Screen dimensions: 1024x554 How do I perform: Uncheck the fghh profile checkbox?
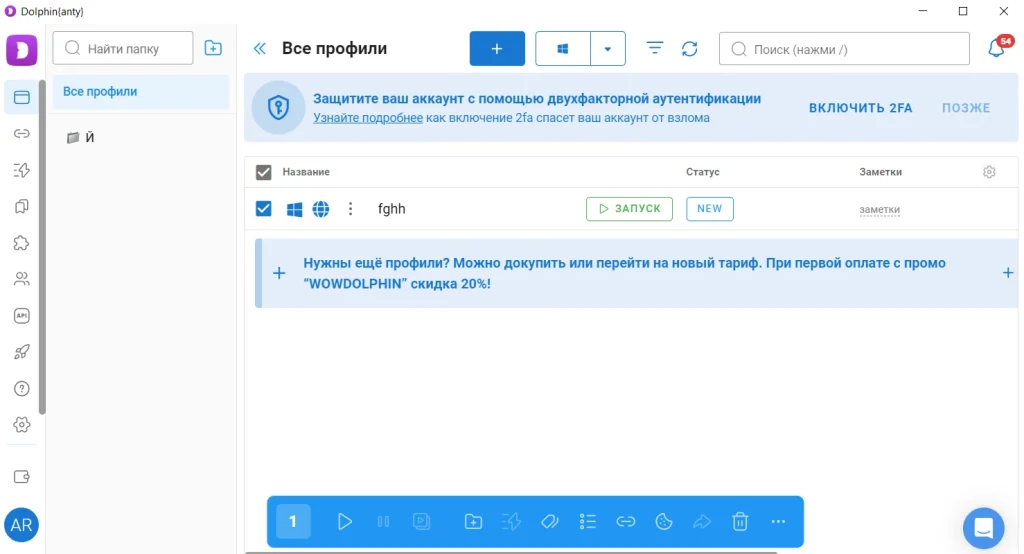point(263,209)
